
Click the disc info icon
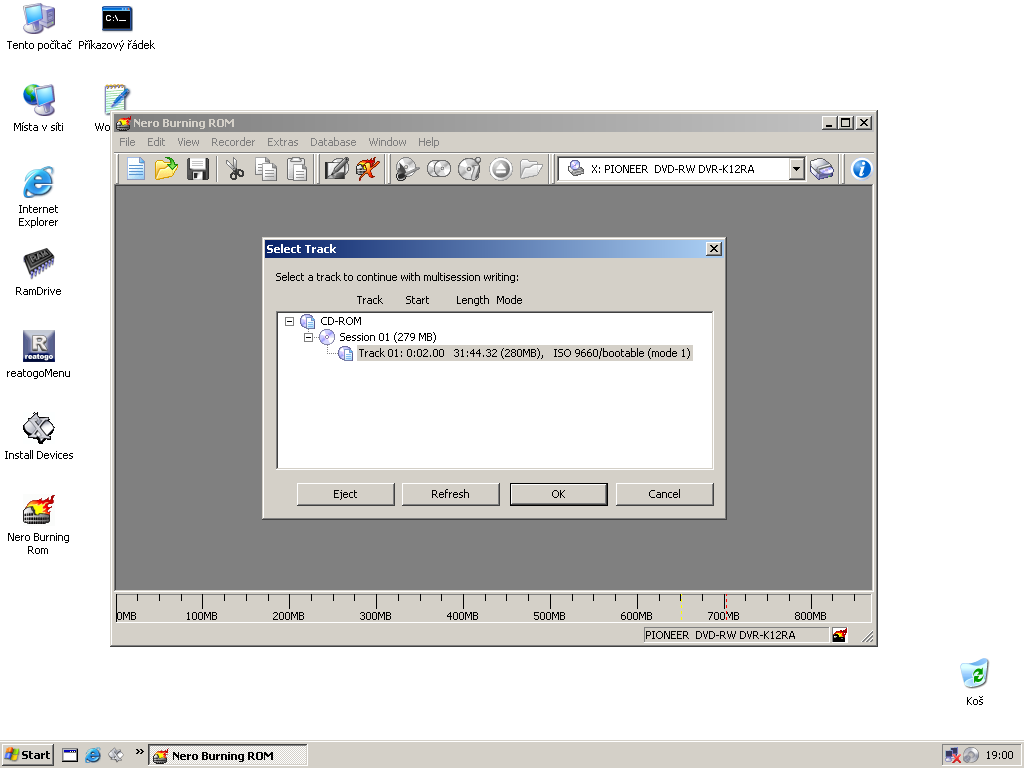[470, 169]
